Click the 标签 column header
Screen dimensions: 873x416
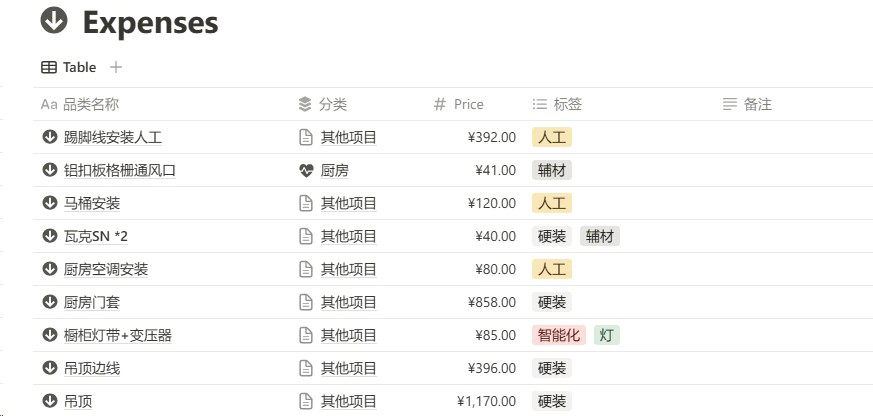567,104
